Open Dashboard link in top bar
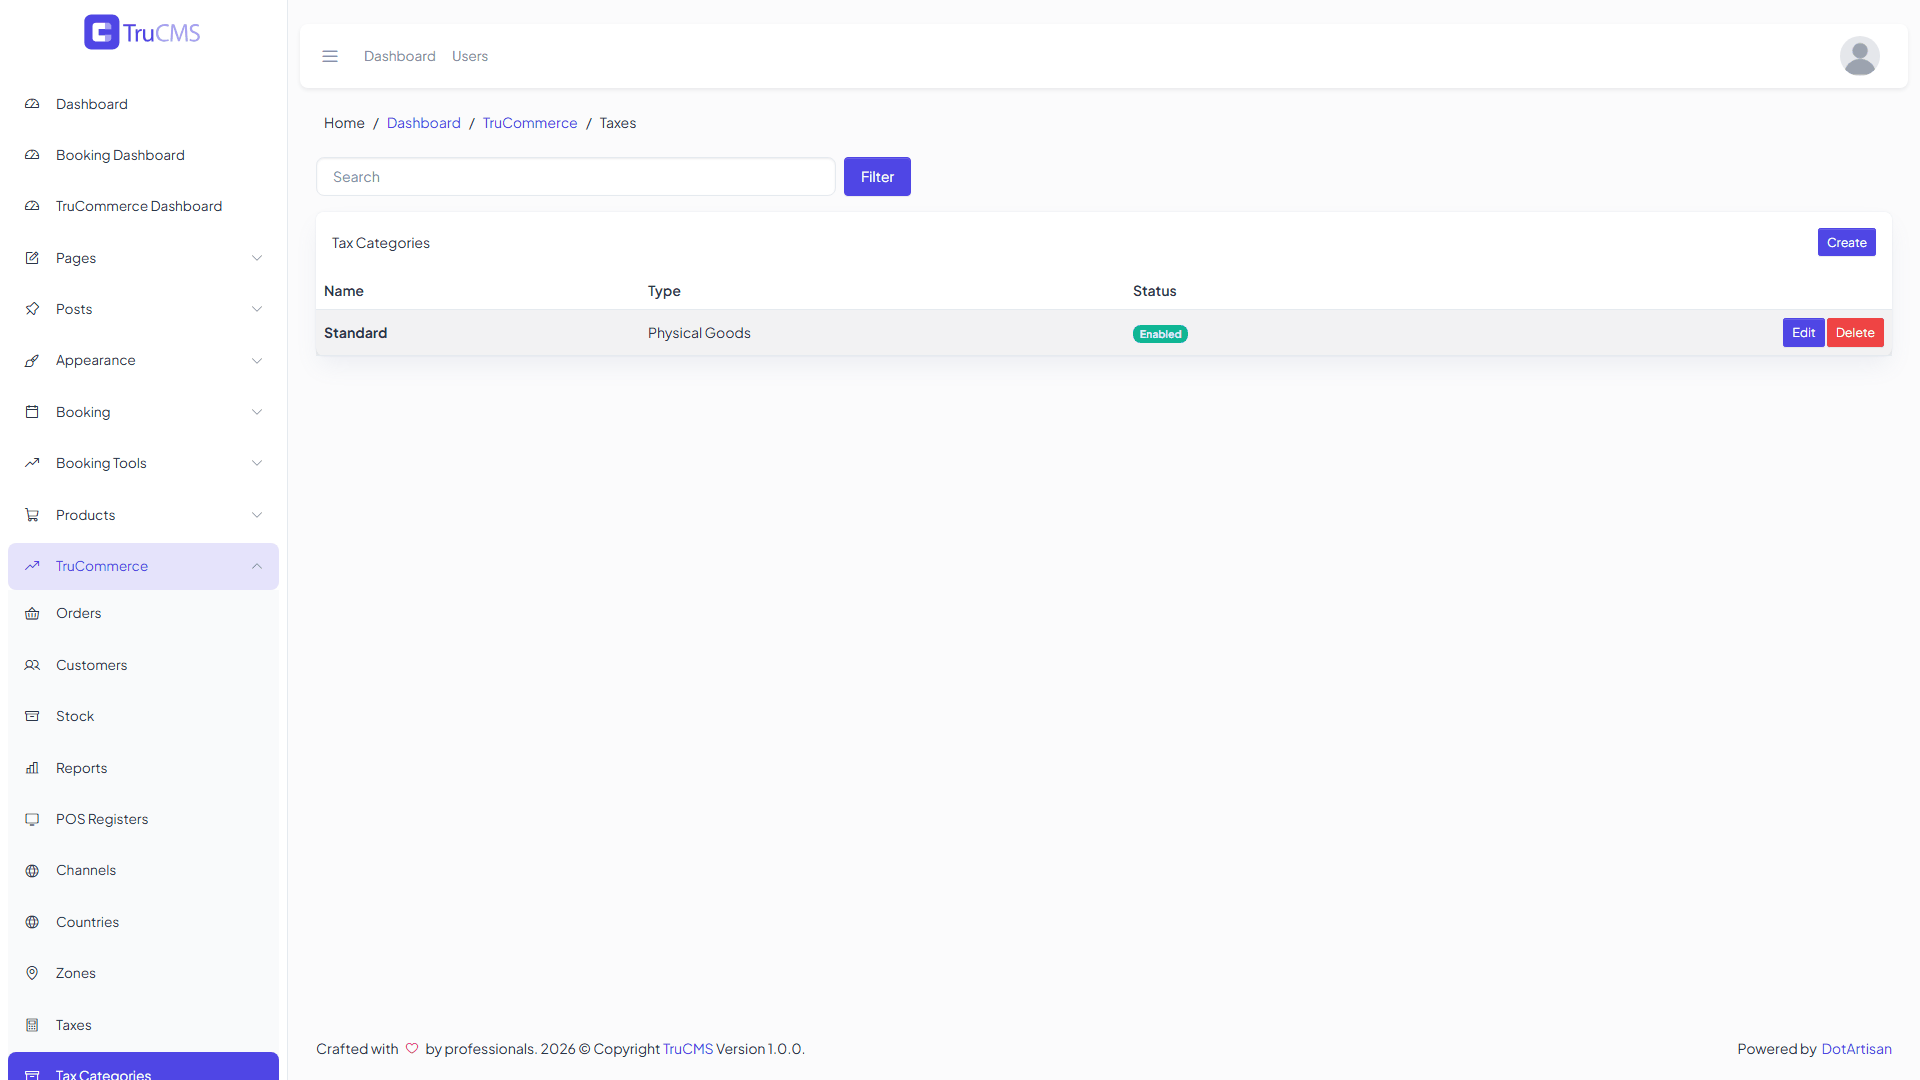 pyautogui.click(x=400, y=56)
